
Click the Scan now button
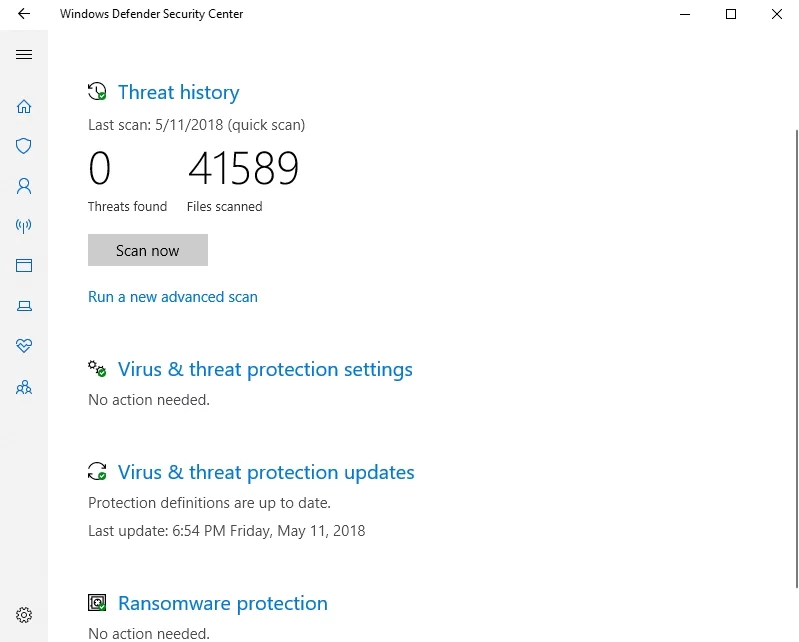pos(148,250)
